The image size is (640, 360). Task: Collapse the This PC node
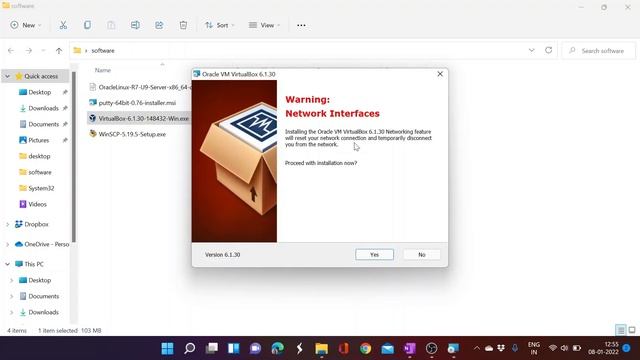tap(7, 264)
